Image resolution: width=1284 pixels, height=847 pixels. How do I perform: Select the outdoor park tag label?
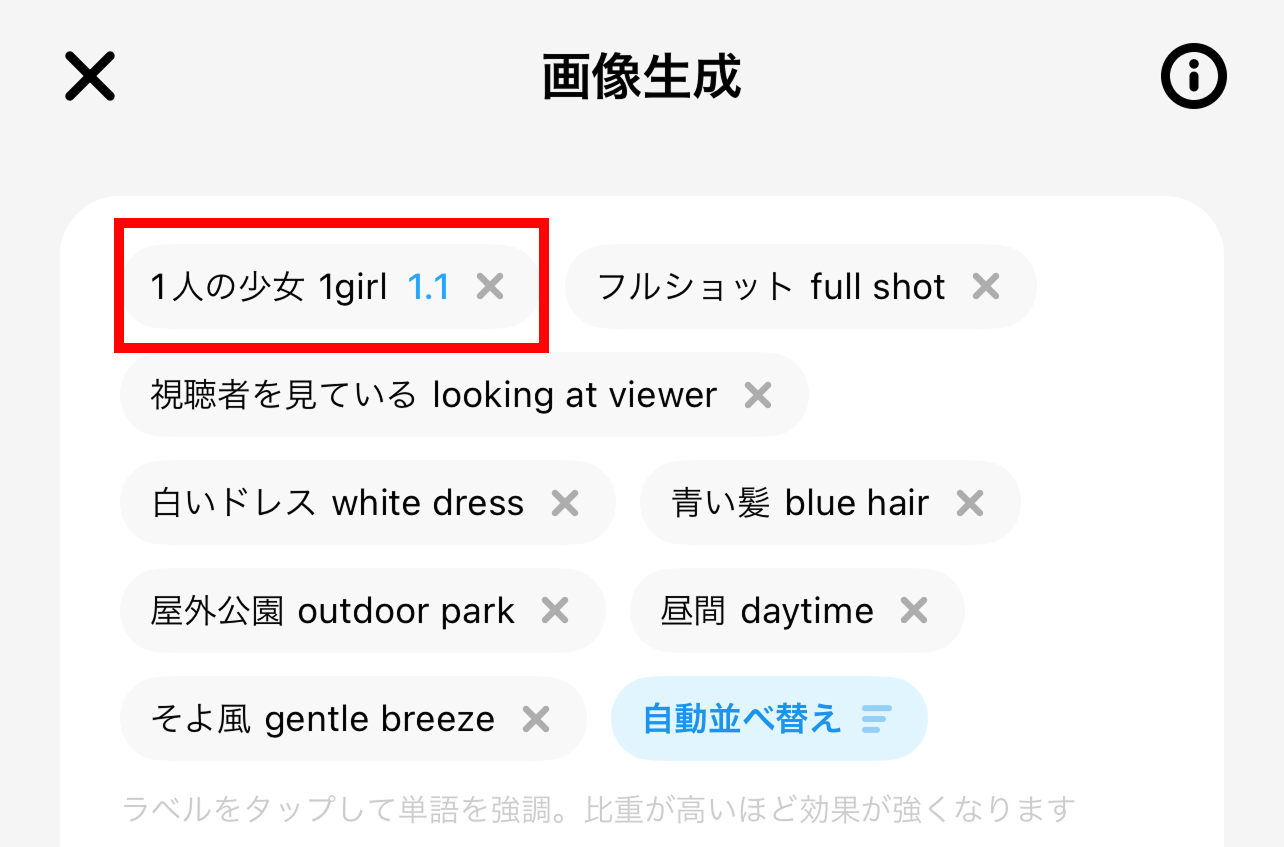click(332, 611)
